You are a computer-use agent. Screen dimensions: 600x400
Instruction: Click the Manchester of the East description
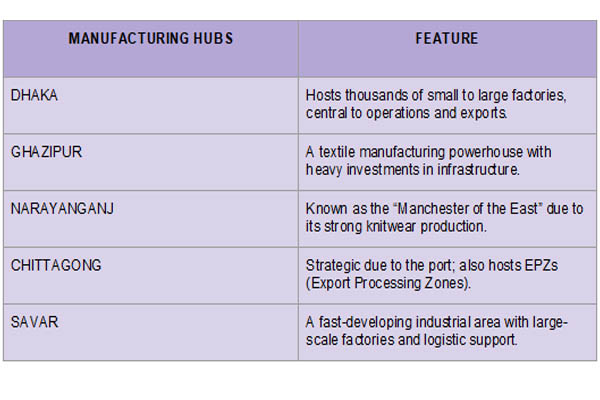click(x=444, y=217)
